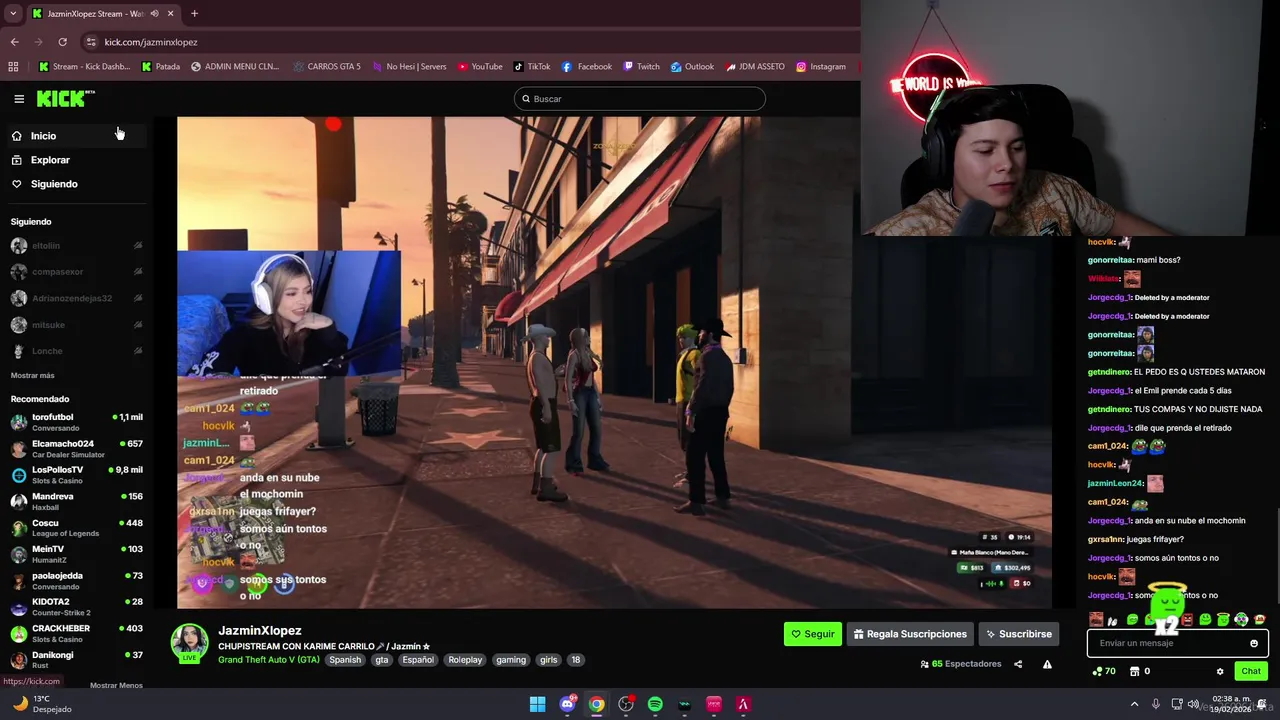Click the green Chat send button
Viewport: 1280px width, 720px height.
coord(1250,671)
